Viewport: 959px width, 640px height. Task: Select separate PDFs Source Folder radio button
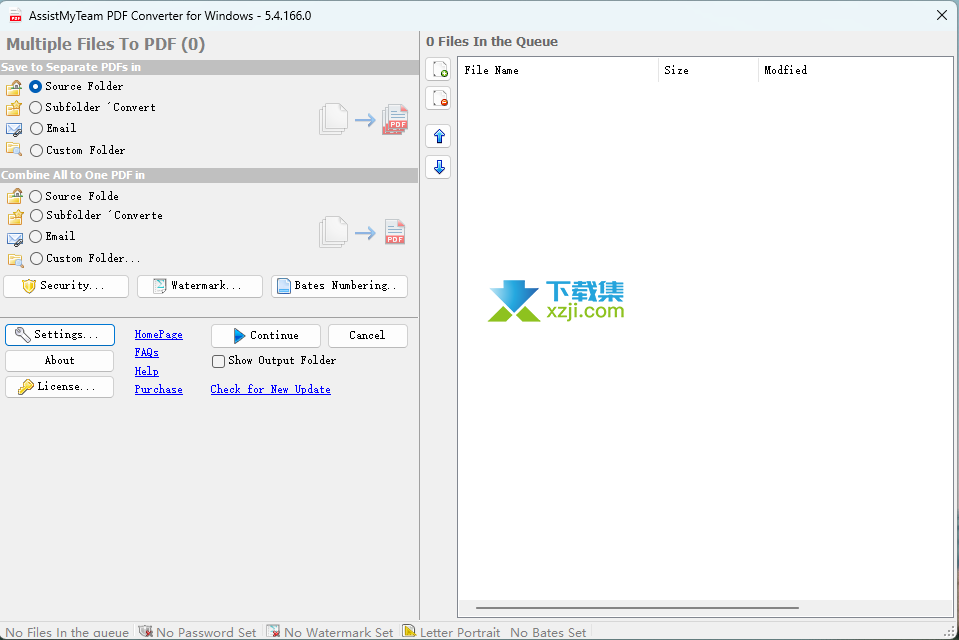point(35,87)
